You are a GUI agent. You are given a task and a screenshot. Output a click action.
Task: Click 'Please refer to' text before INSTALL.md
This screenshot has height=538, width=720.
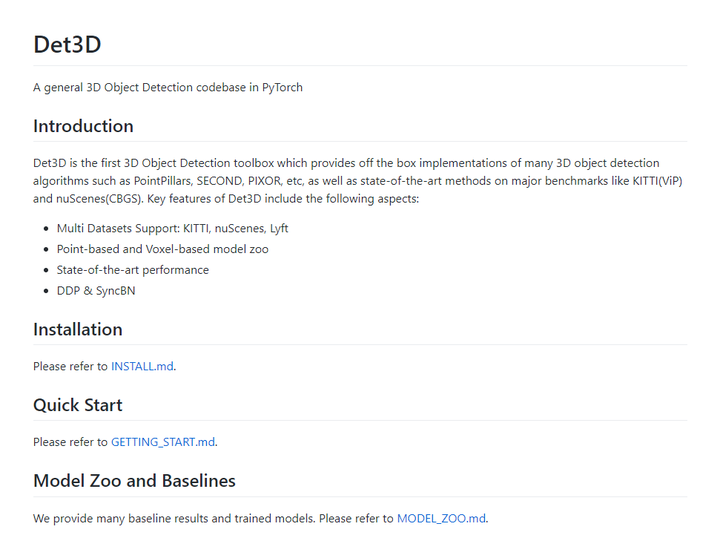[70, 366]
